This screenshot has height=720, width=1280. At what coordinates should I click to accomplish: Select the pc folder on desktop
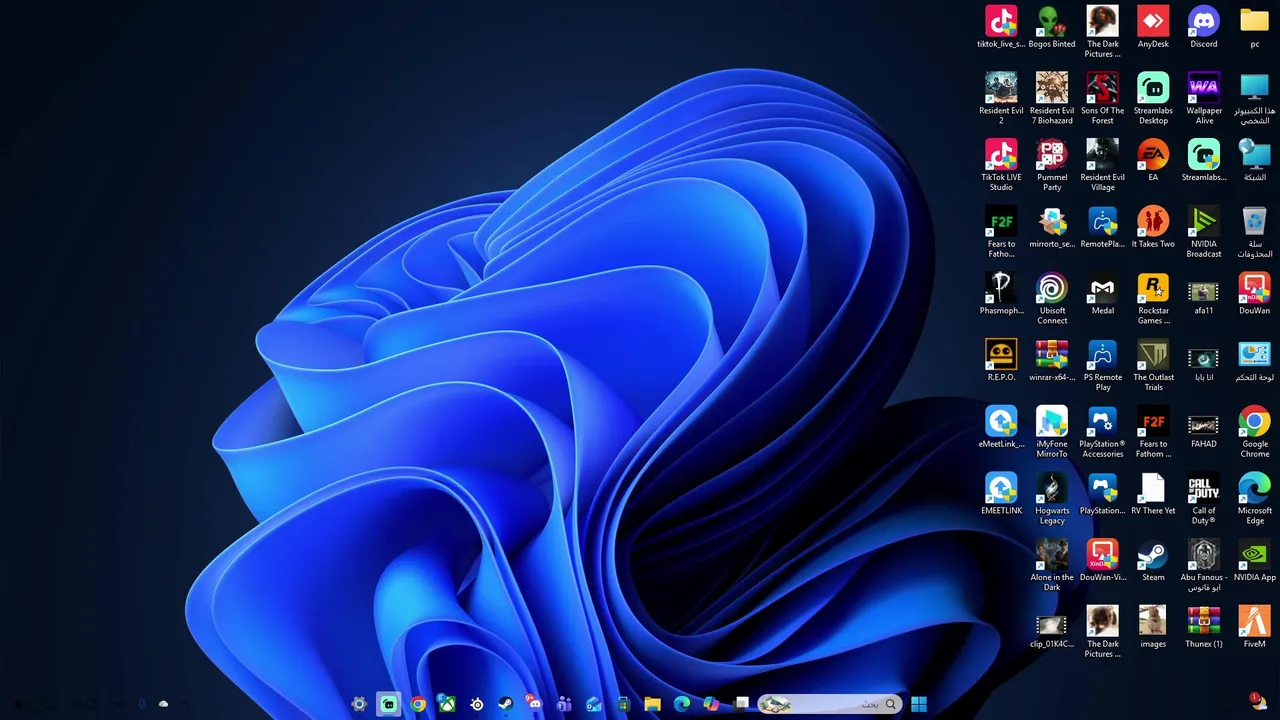[x=1255, y=28]
